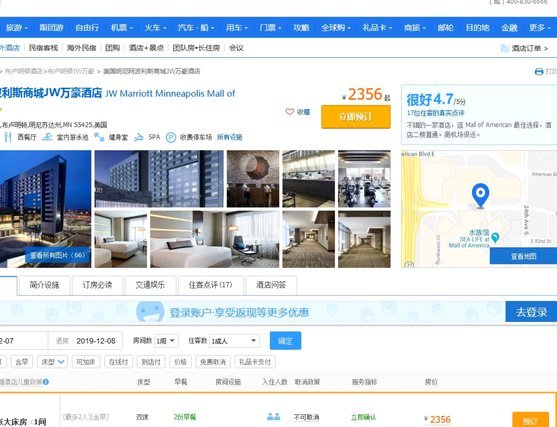Image resolution: width=557 pixels, height=427 pixels.
Task: Open the 所有设施 all facilities link
Action: pyautogui.click(x=229, y=137)
